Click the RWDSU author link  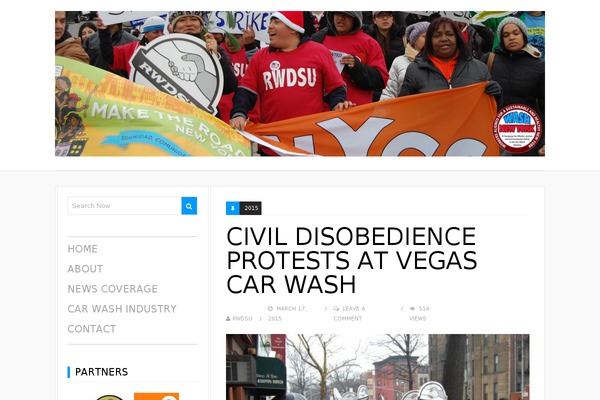point(242,319)
